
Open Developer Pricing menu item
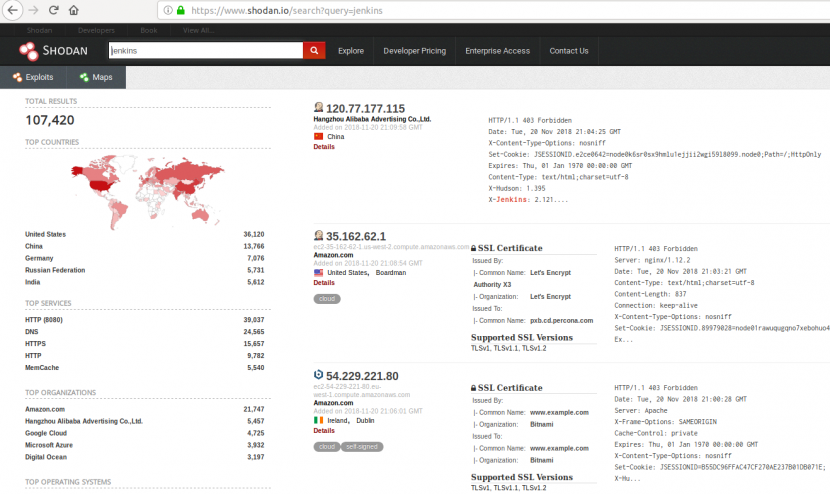(414, 51)
